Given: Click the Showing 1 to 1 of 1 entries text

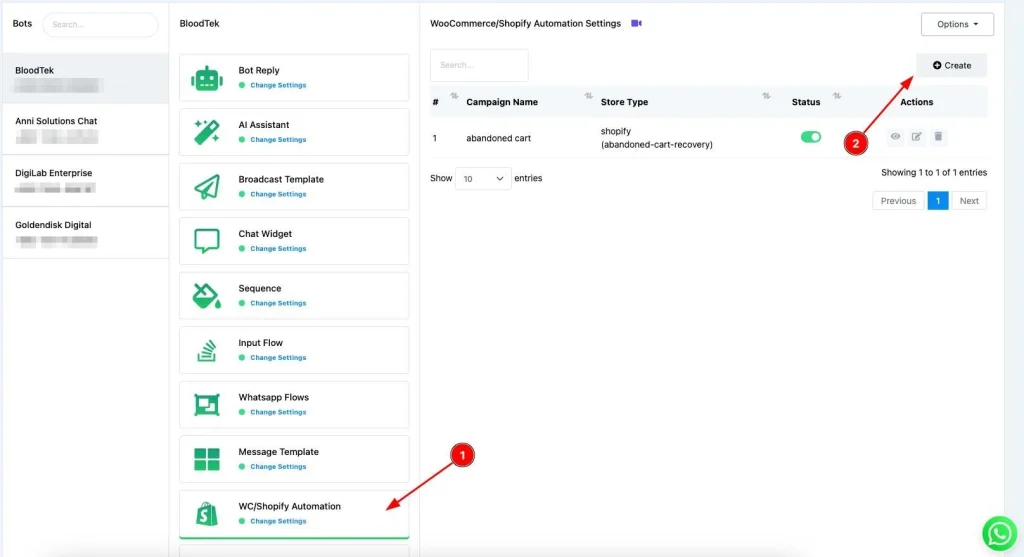Looking at the screenshot, I should 934,172.
